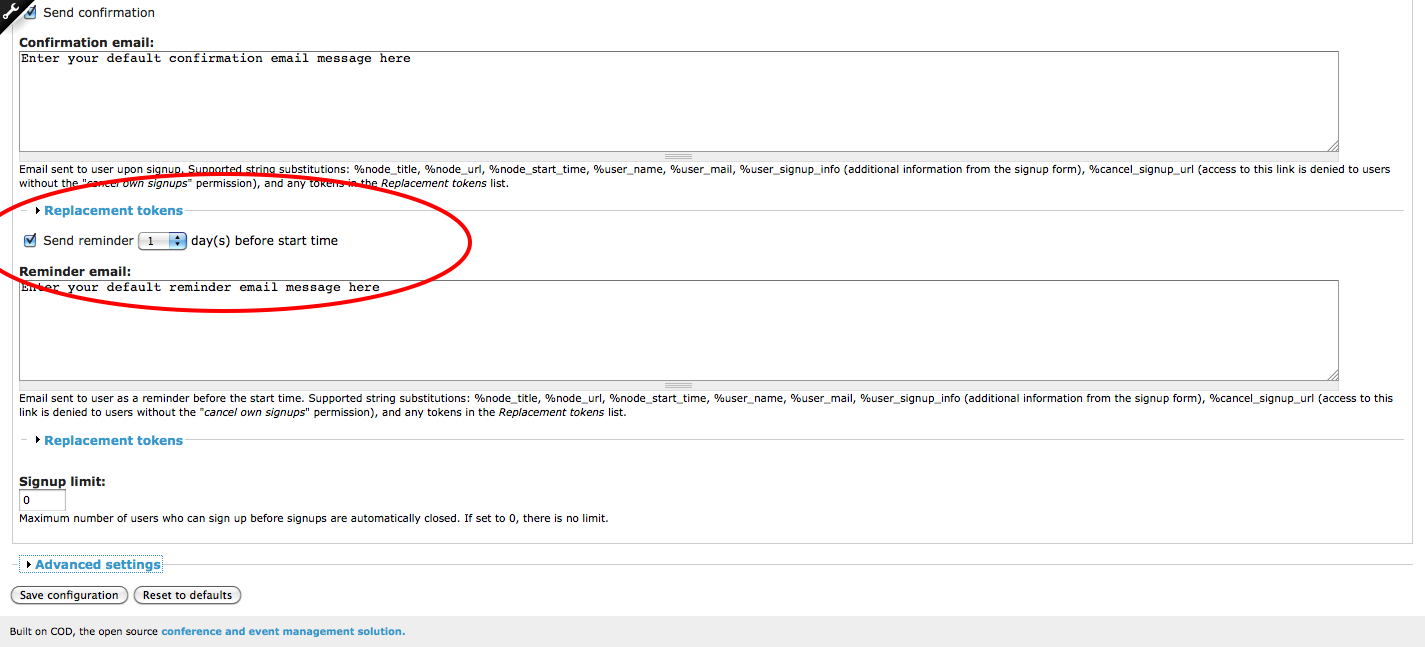
Task: Click the Reset to defaults button
Action: click(187, 595)
